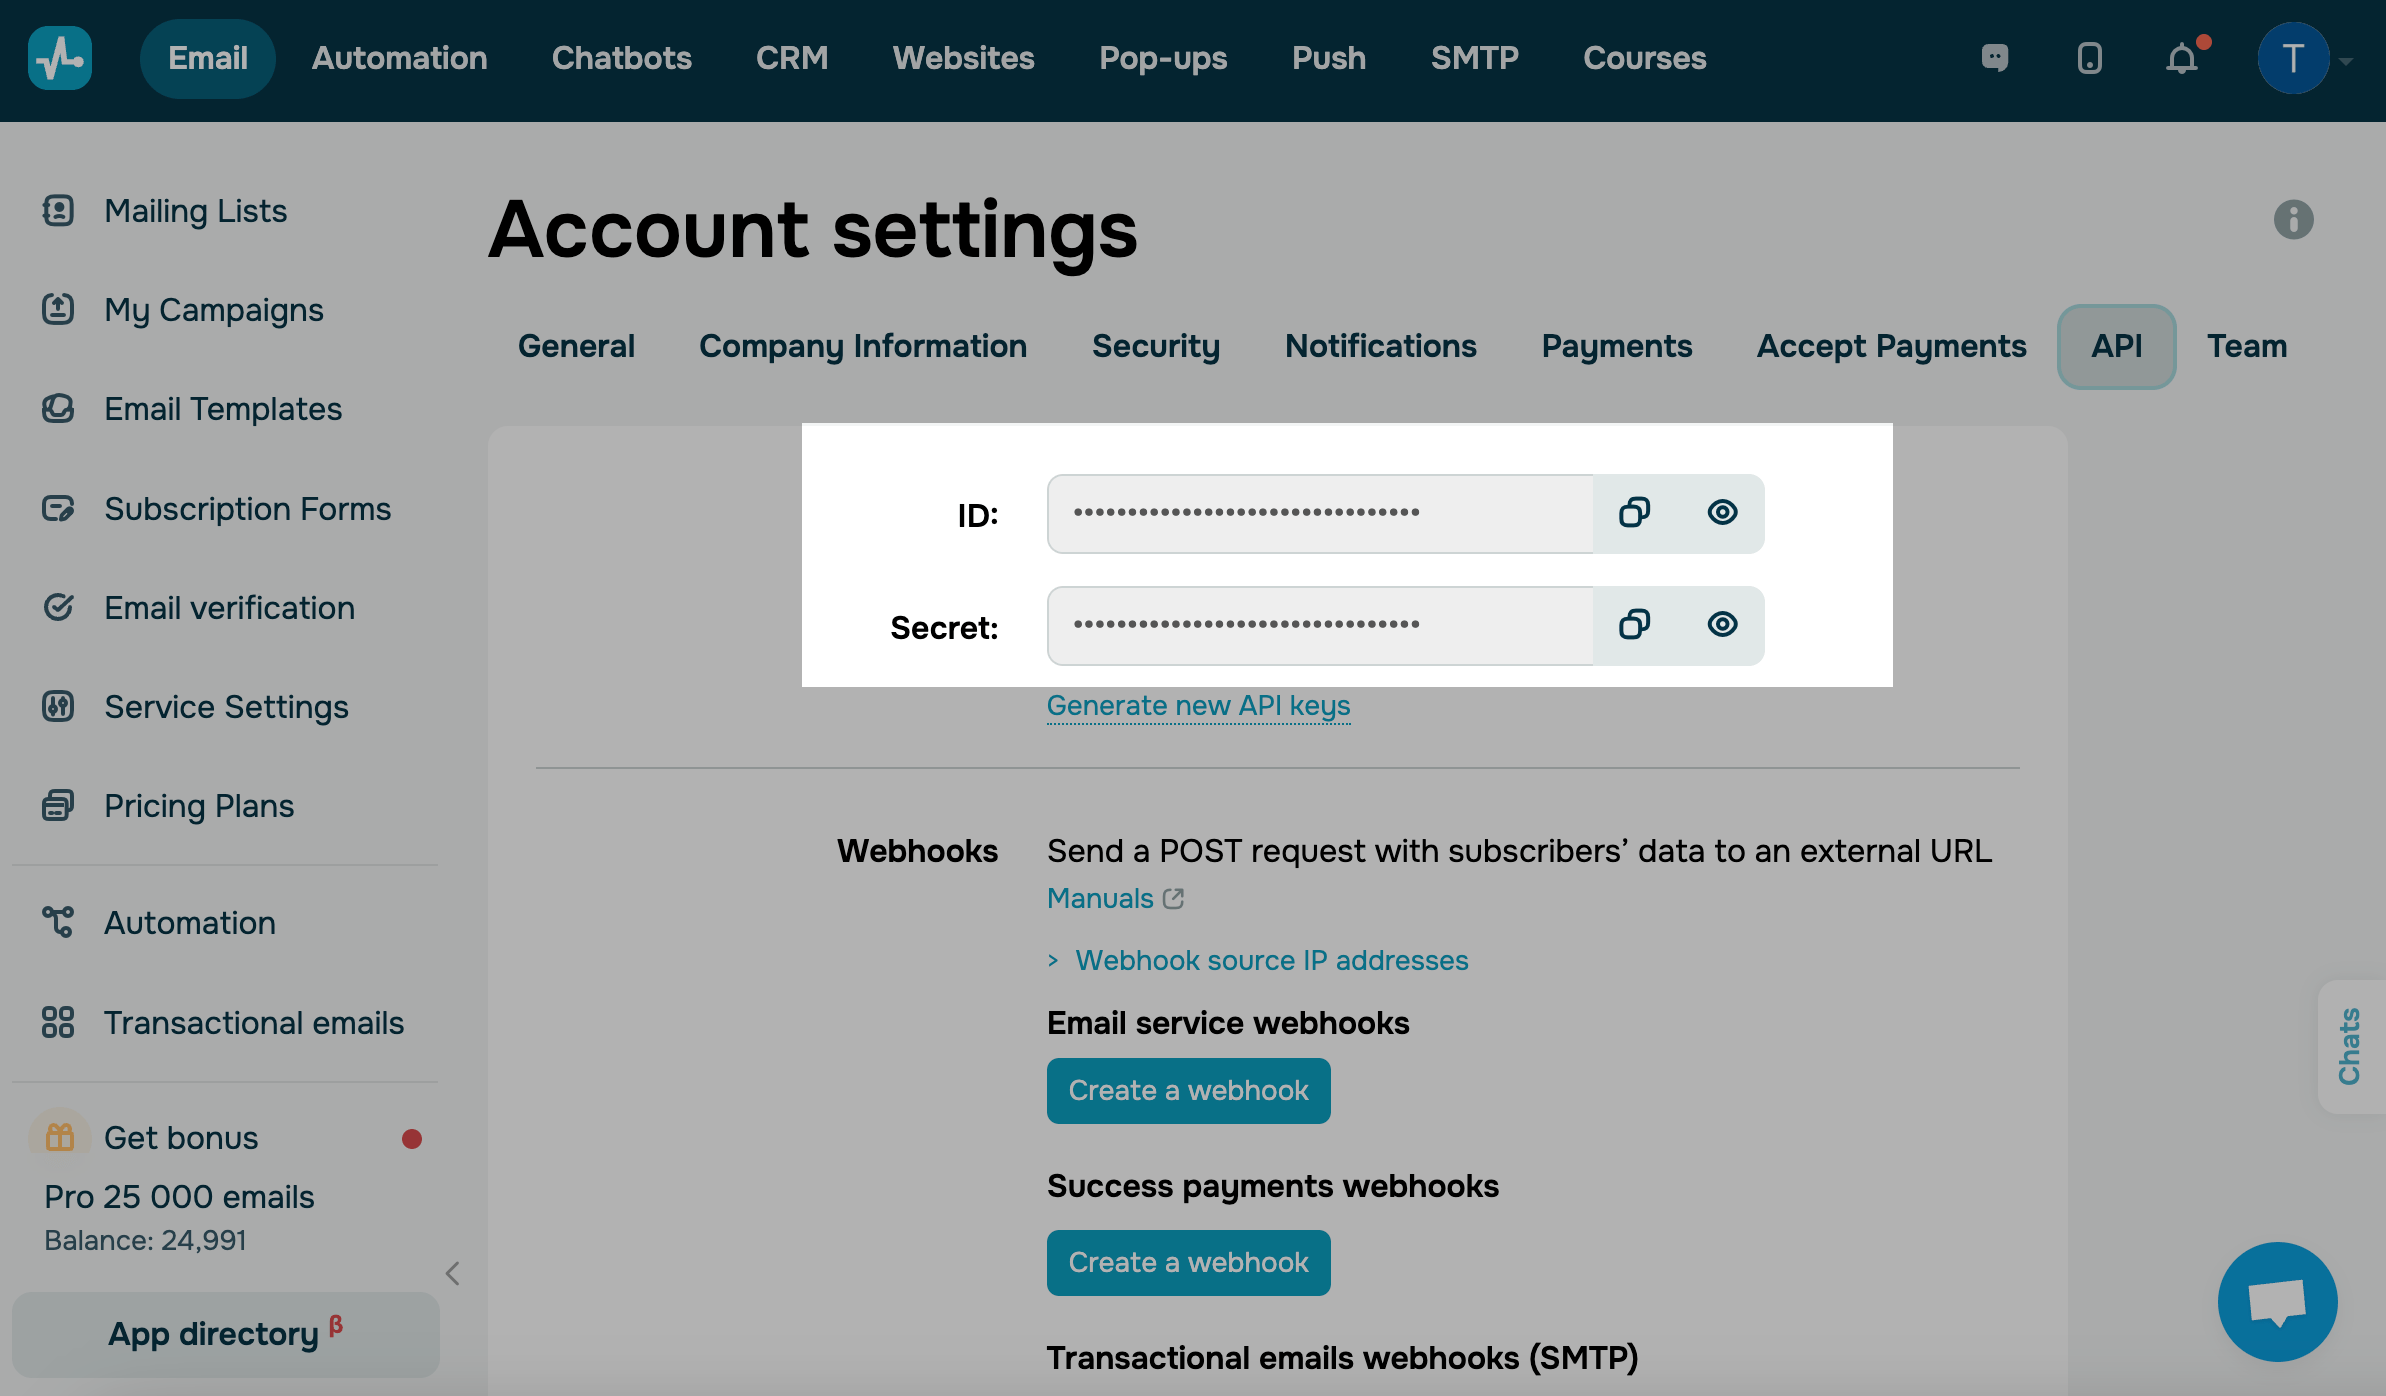The width and height of the screenshot is (2386, 1396).
Task: Show the hidden API Secret
Action: tap(1722, 625)
